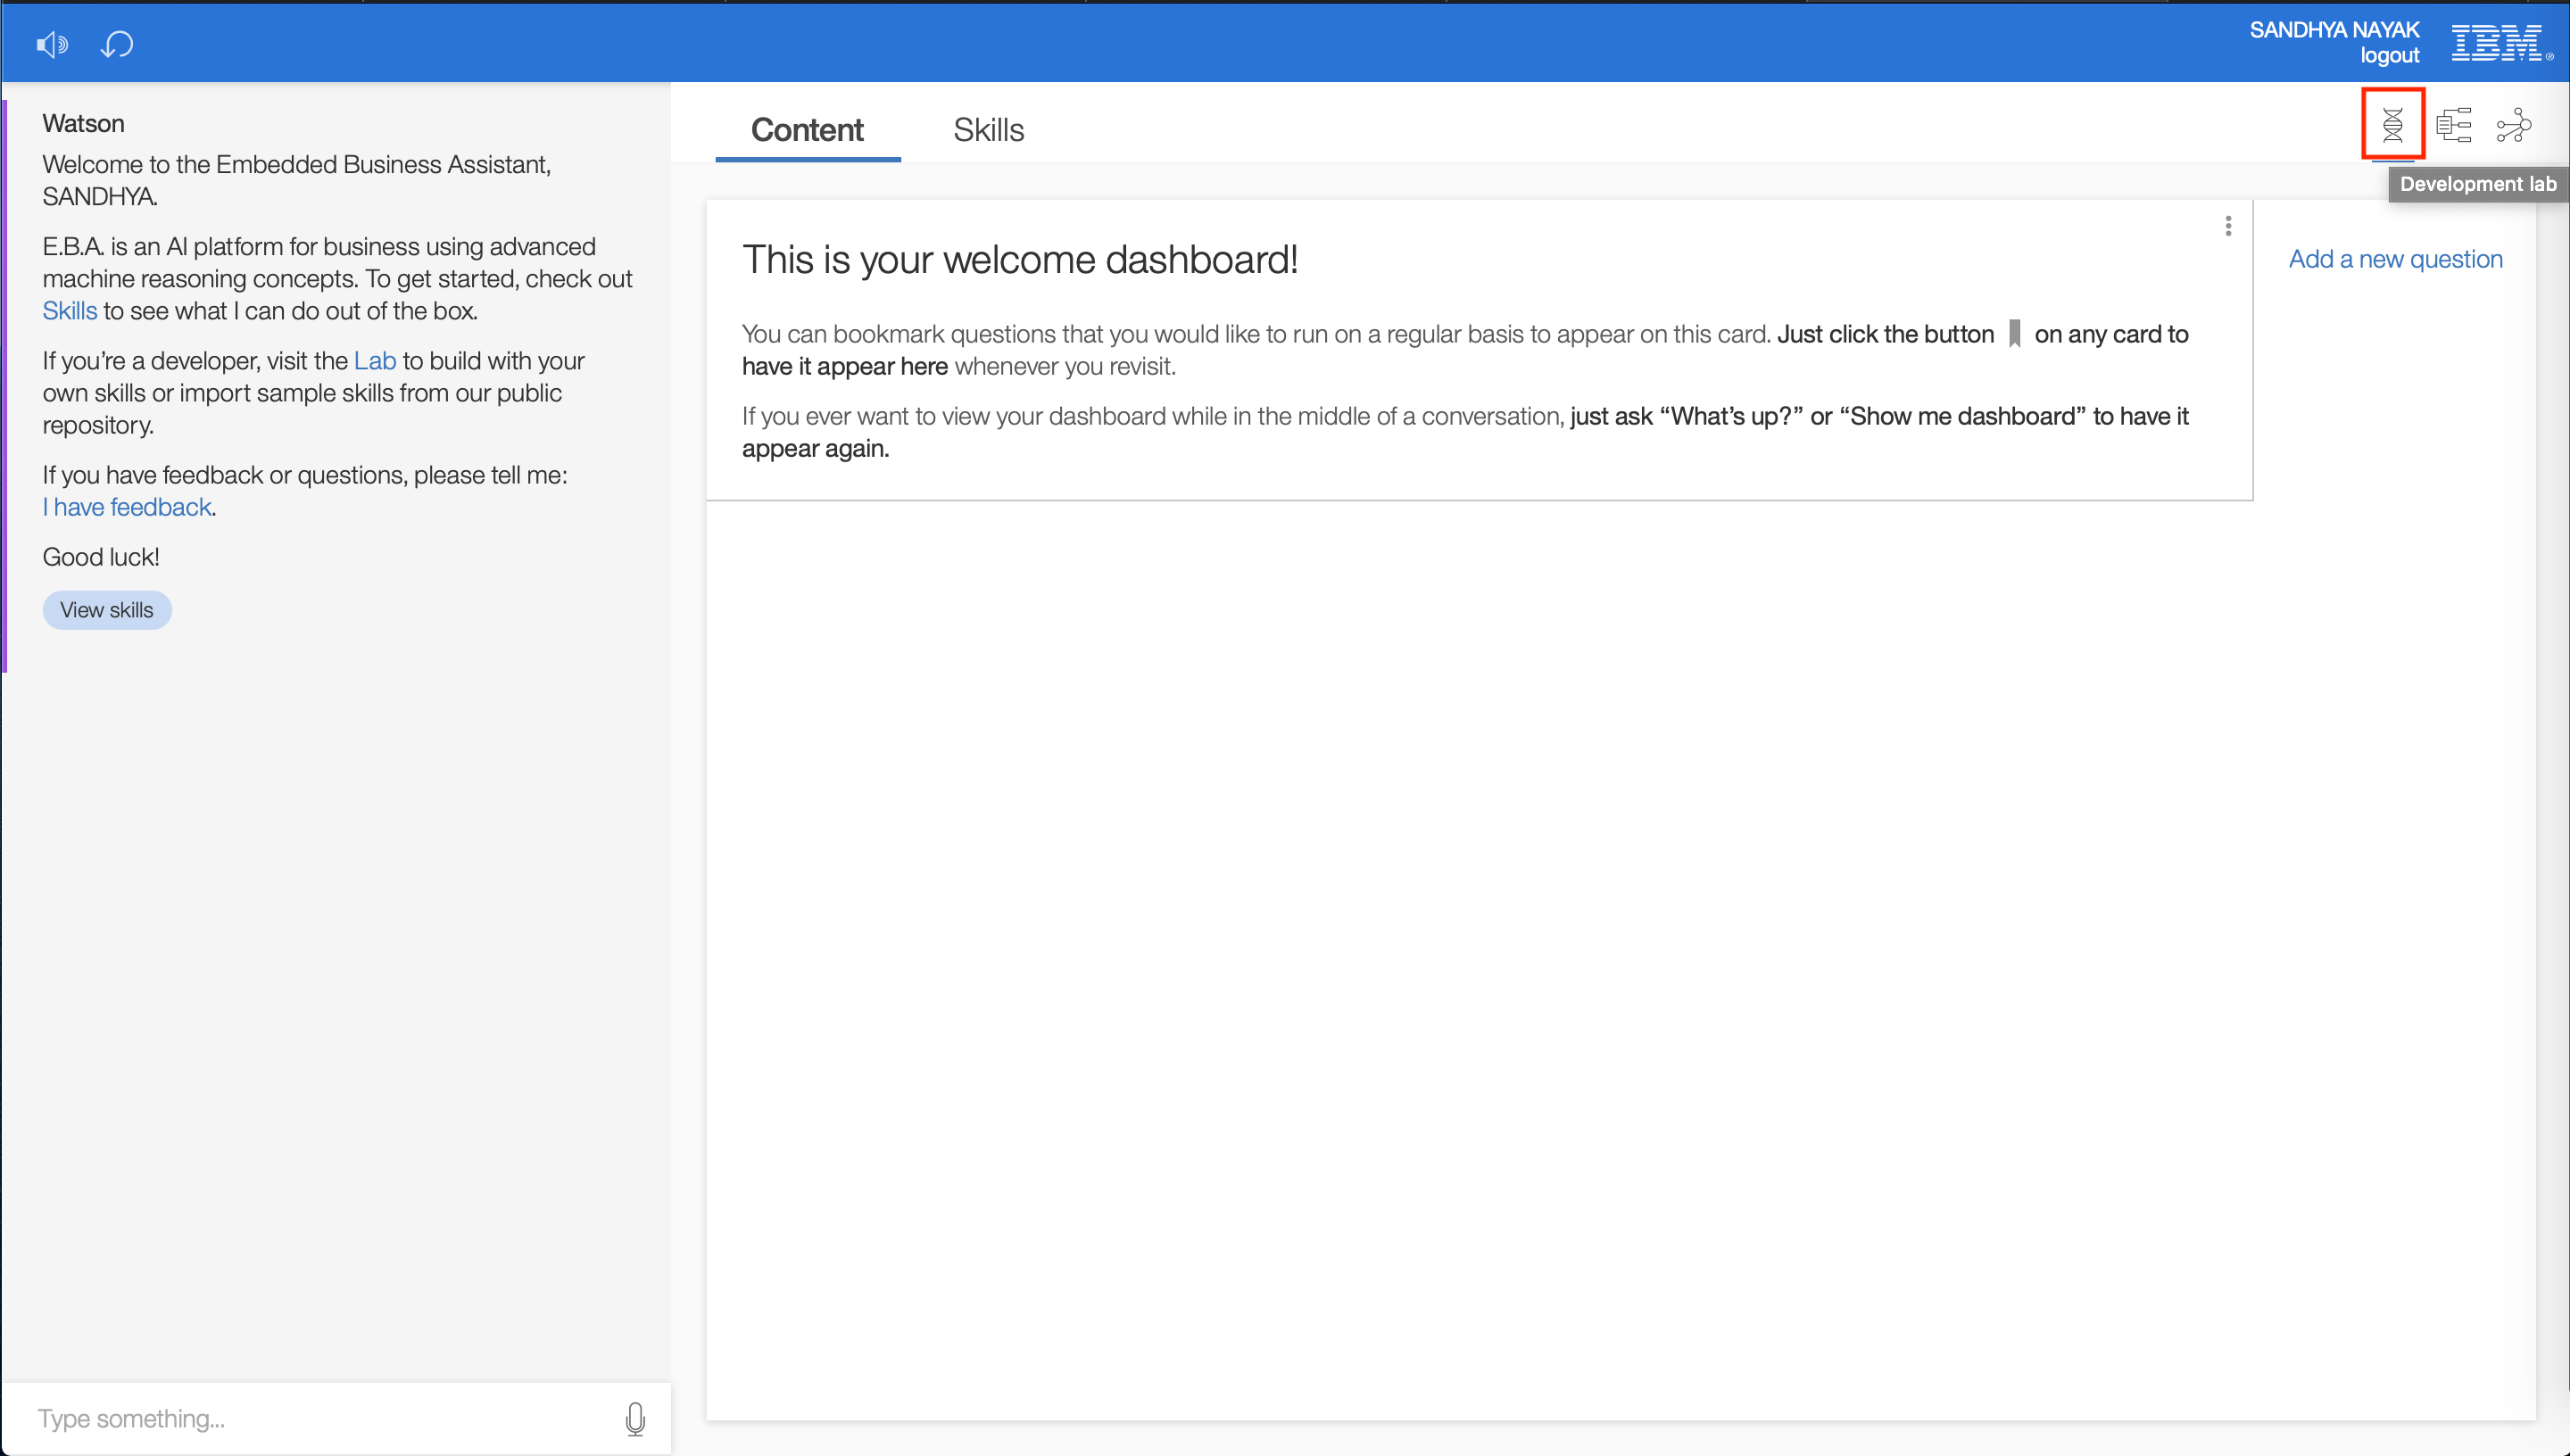
Task: Click the IBM logo
Action: point(2497,43)
